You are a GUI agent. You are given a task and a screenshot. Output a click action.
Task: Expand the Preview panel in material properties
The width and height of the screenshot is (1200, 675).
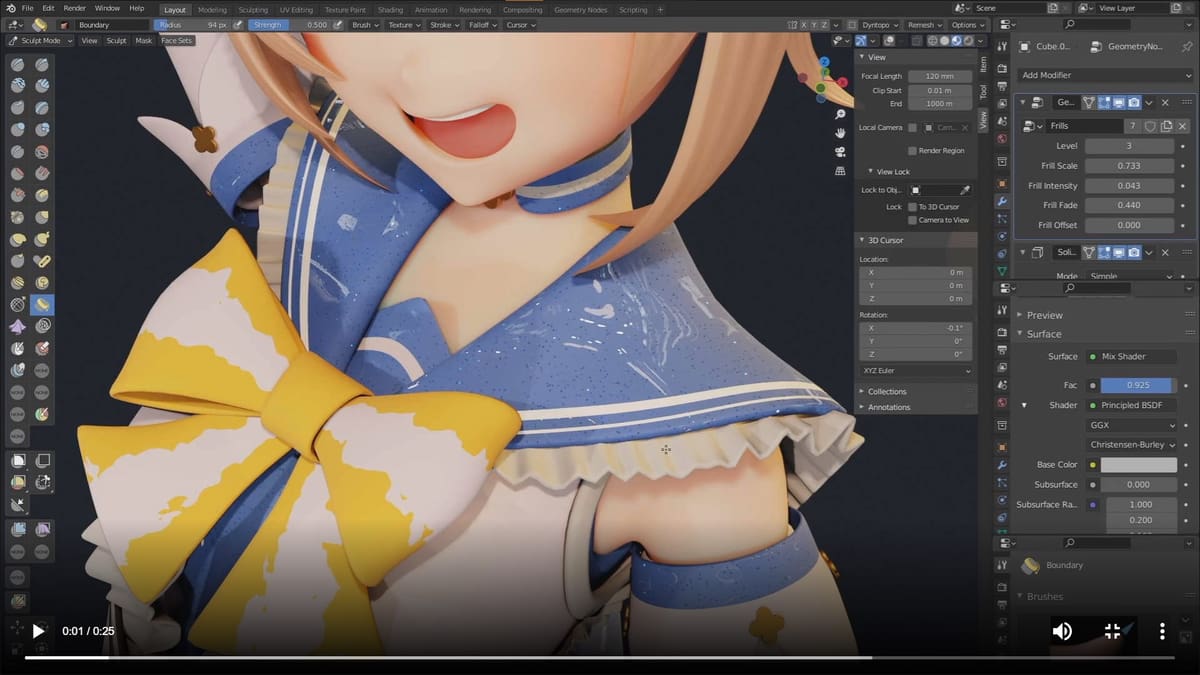pos(1044,315)
